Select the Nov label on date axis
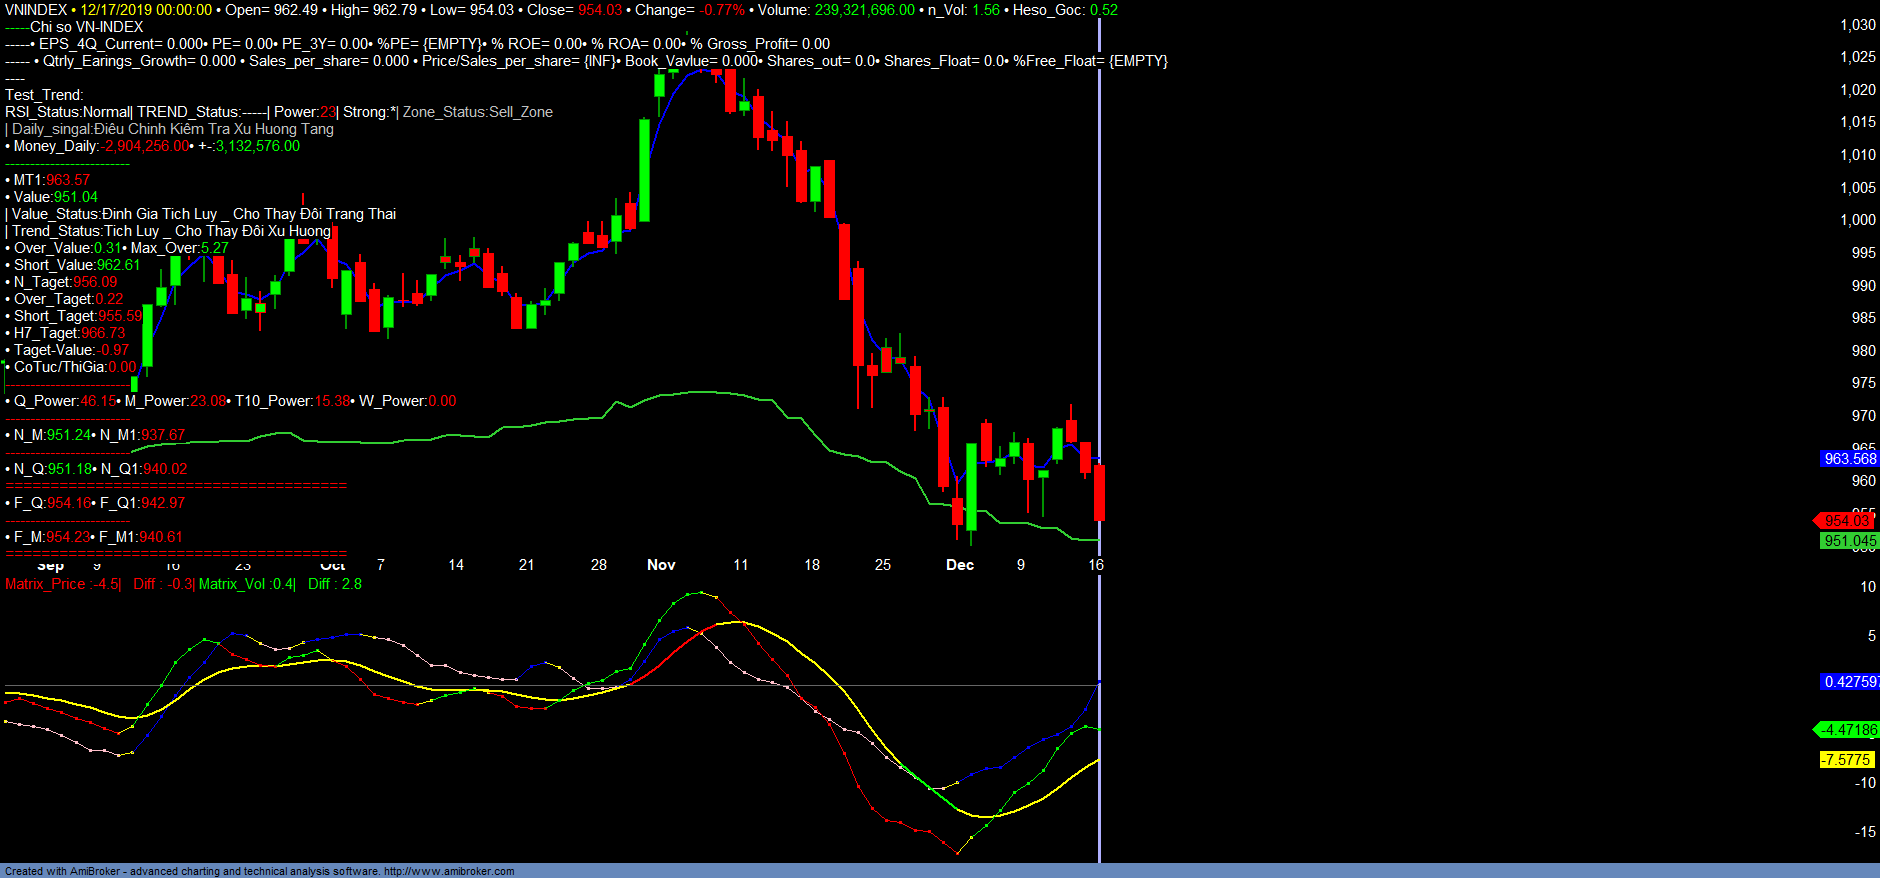The image size is (1880, 878). pos(661,565)
